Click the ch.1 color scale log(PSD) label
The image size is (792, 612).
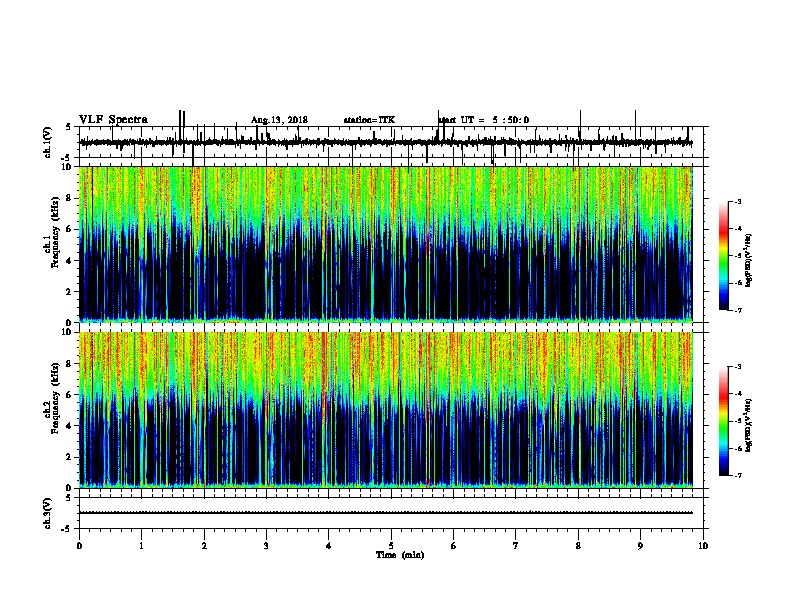749,261
